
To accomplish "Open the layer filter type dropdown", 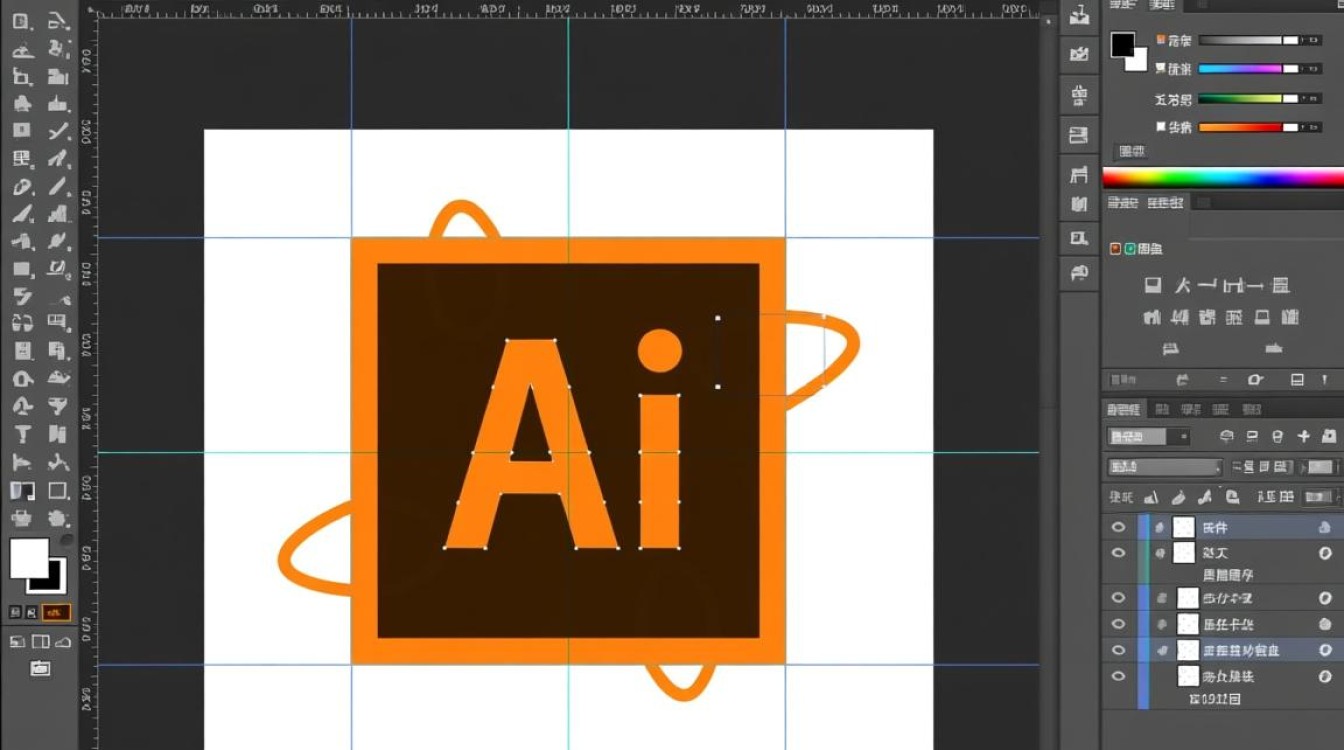I will (x=1148, y=437).
